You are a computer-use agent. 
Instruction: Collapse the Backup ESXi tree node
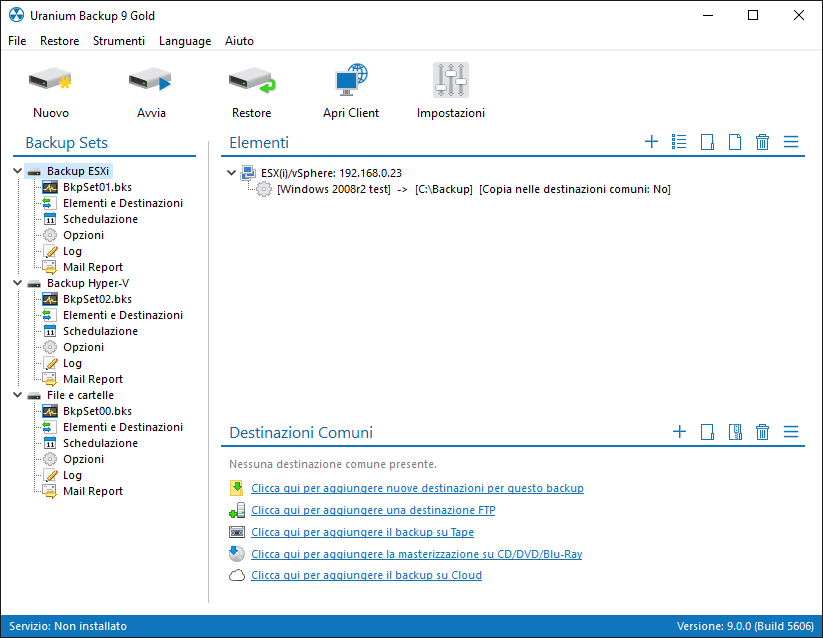(18, 171)
